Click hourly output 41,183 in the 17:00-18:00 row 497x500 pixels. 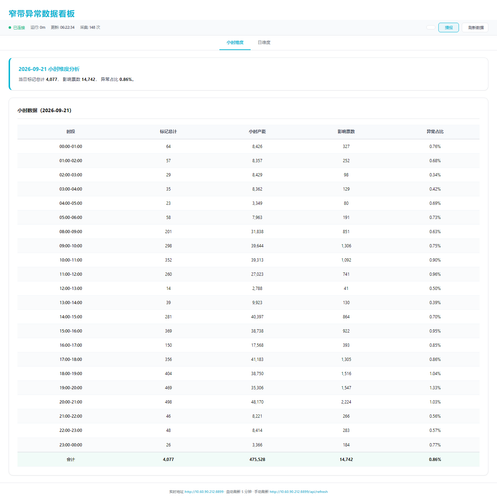[x=257, y=359]
